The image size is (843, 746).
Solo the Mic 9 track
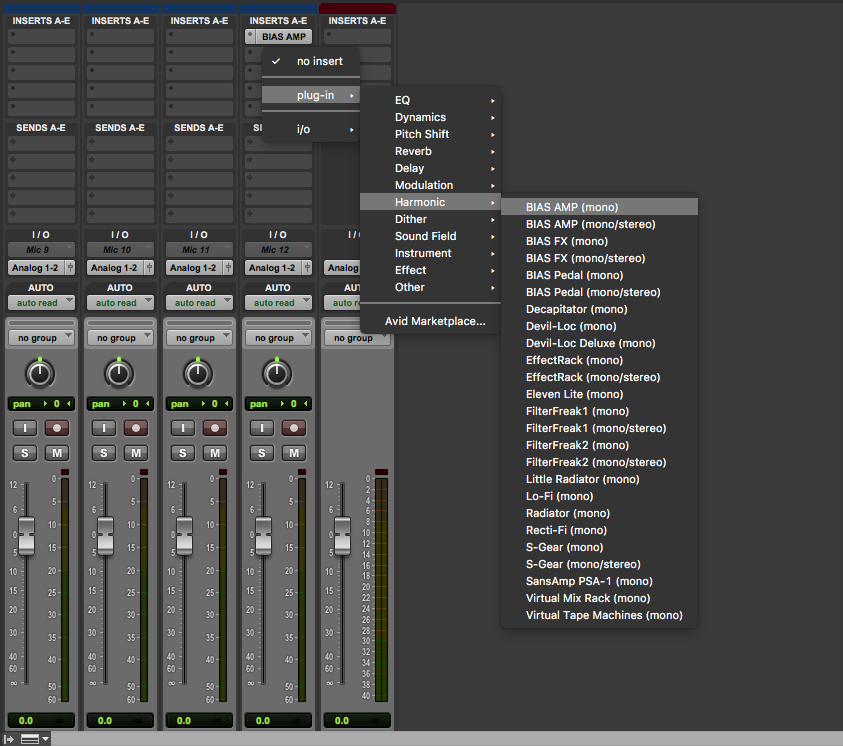25,453
